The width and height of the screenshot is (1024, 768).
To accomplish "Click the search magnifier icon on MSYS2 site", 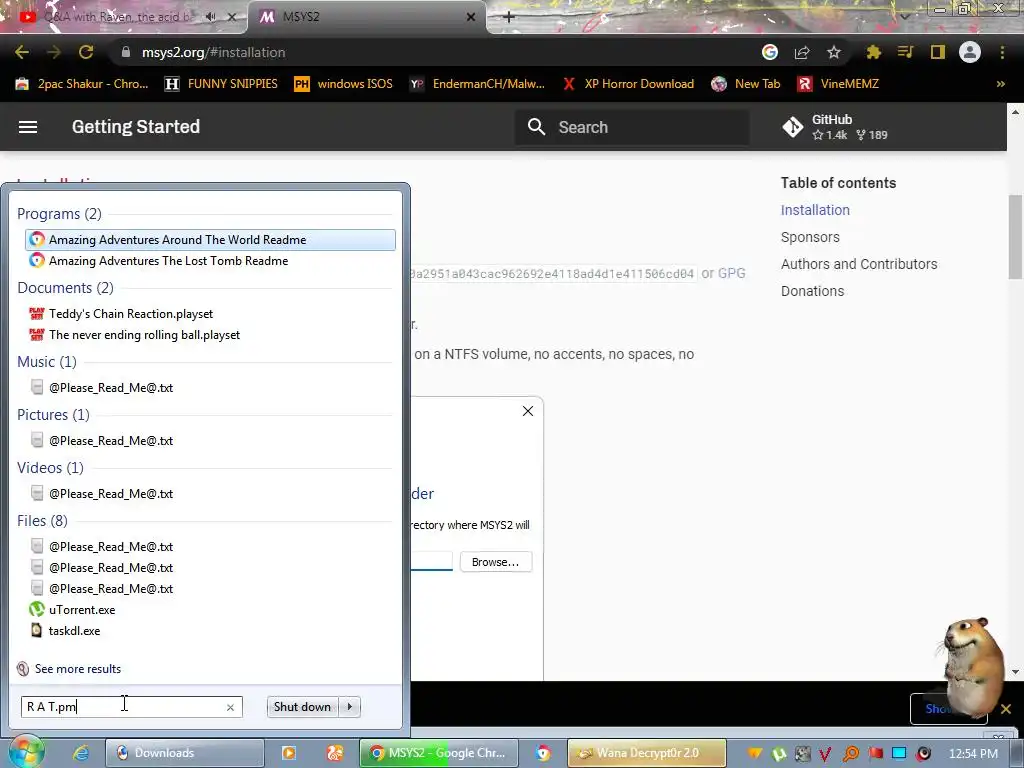I will point(536,127).
